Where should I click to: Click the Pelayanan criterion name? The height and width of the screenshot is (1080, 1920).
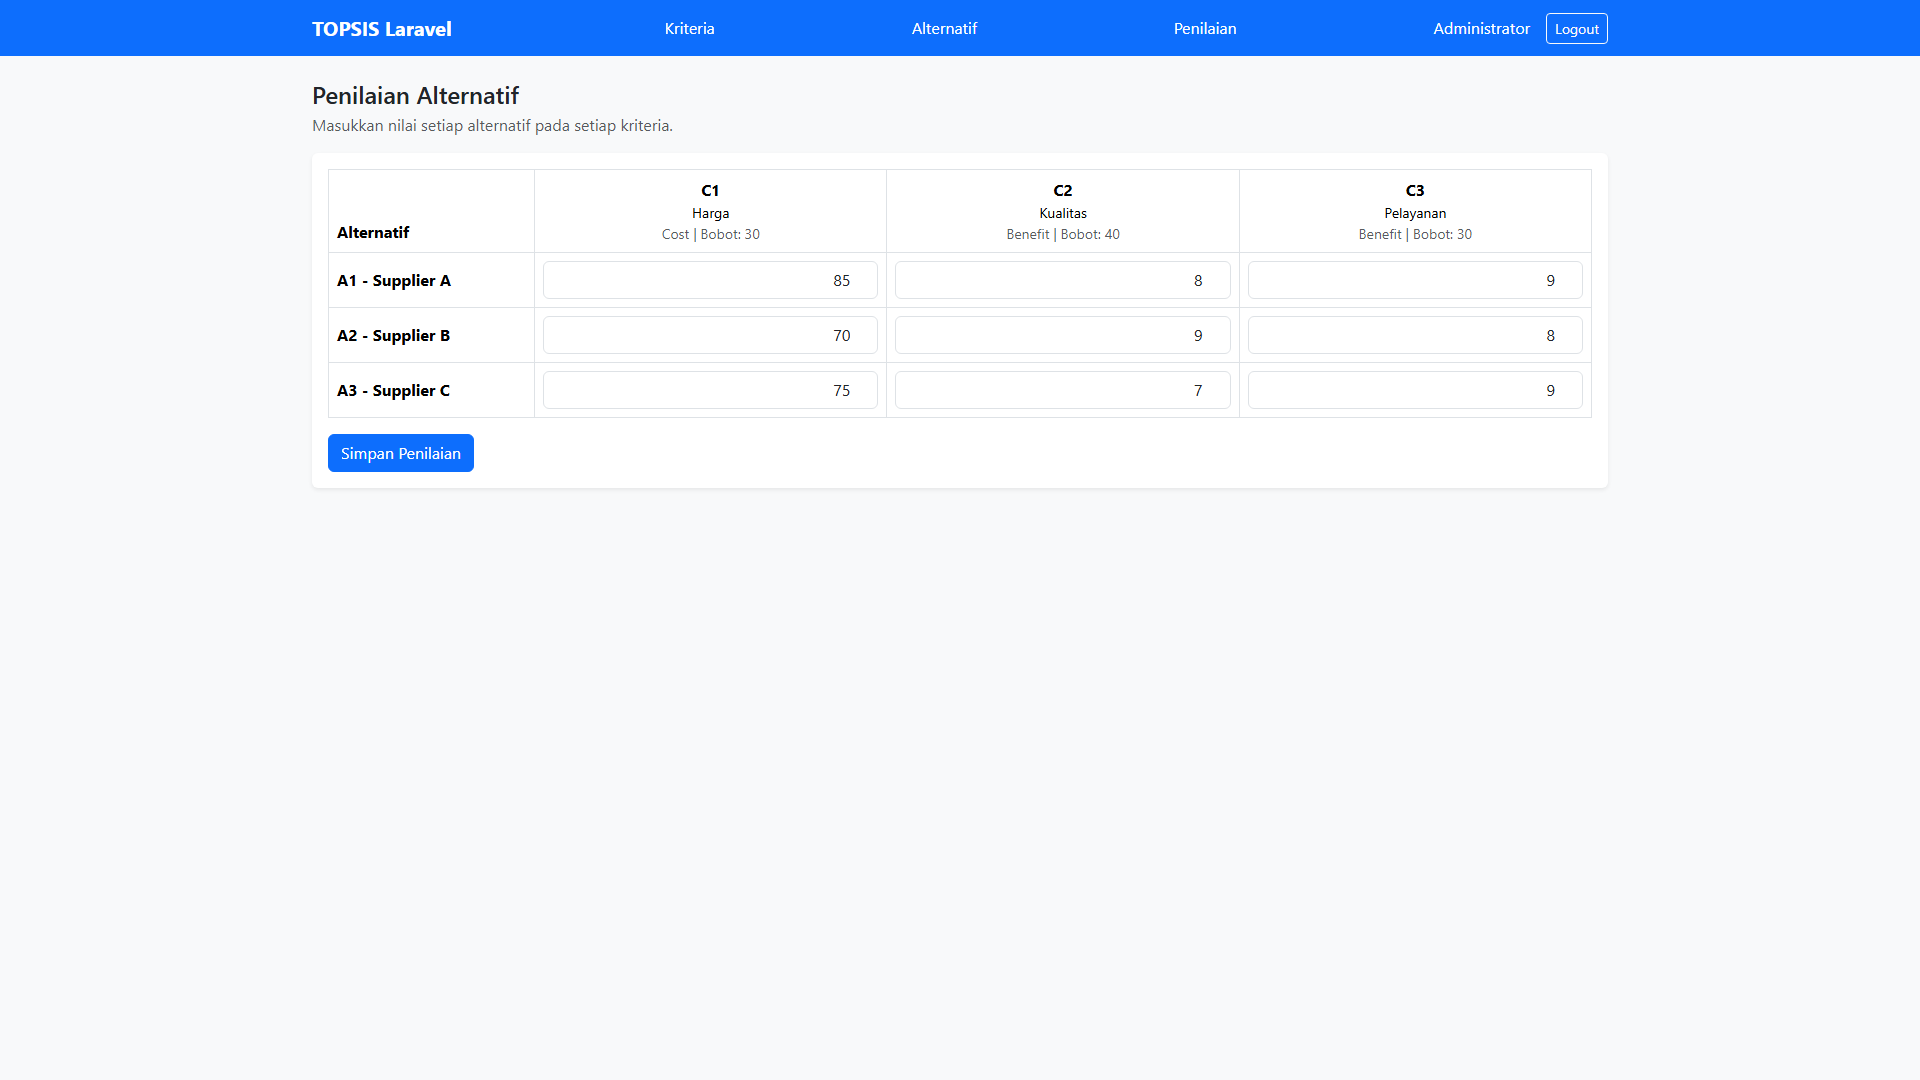point(1415,213)
